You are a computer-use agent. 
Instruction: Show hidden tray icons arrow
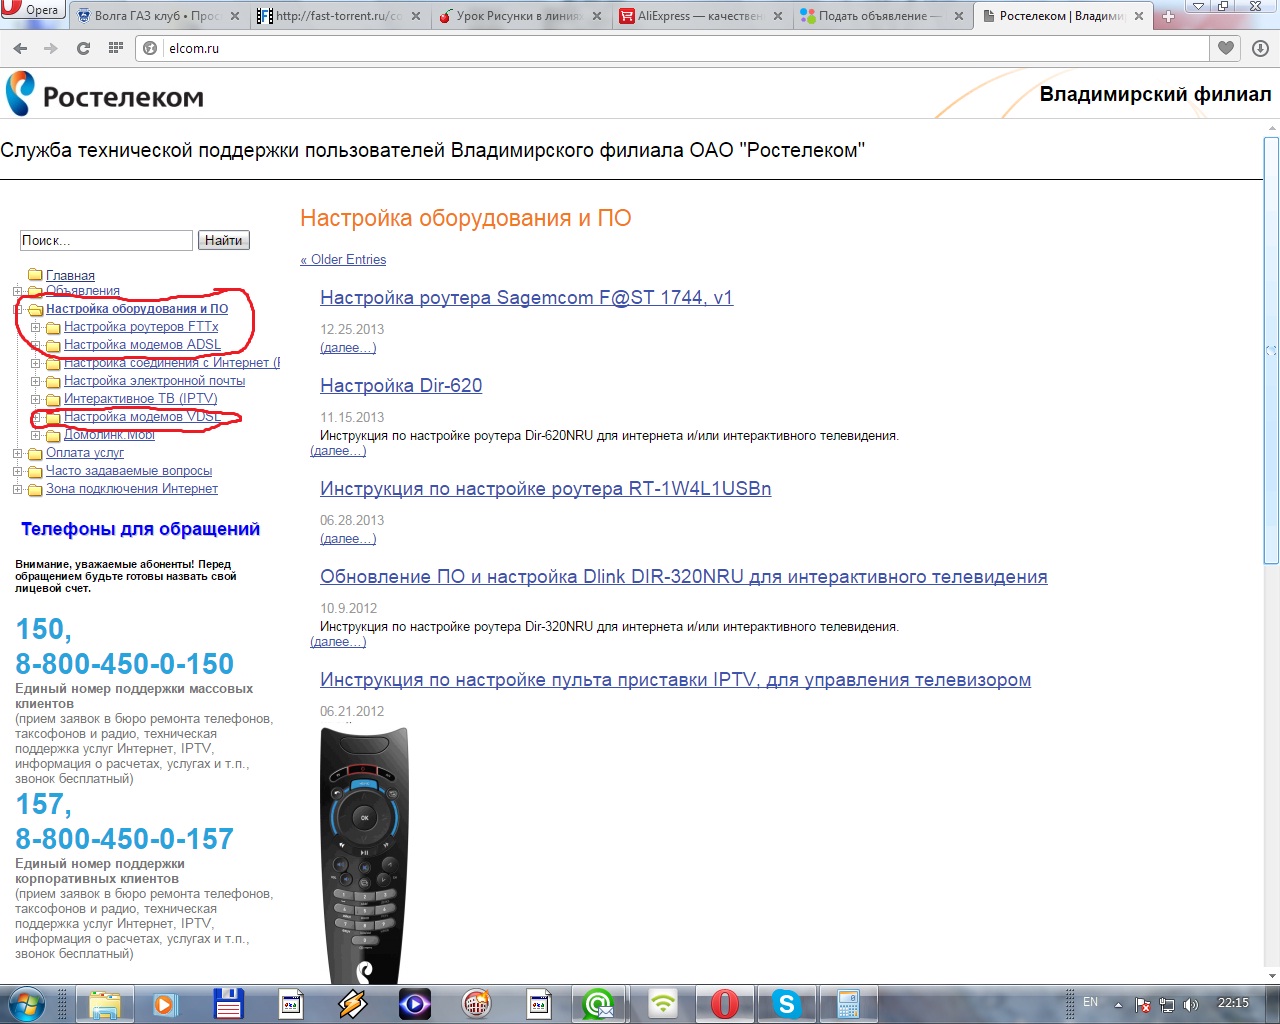pyautogui.click(x=1118, y=1005)
